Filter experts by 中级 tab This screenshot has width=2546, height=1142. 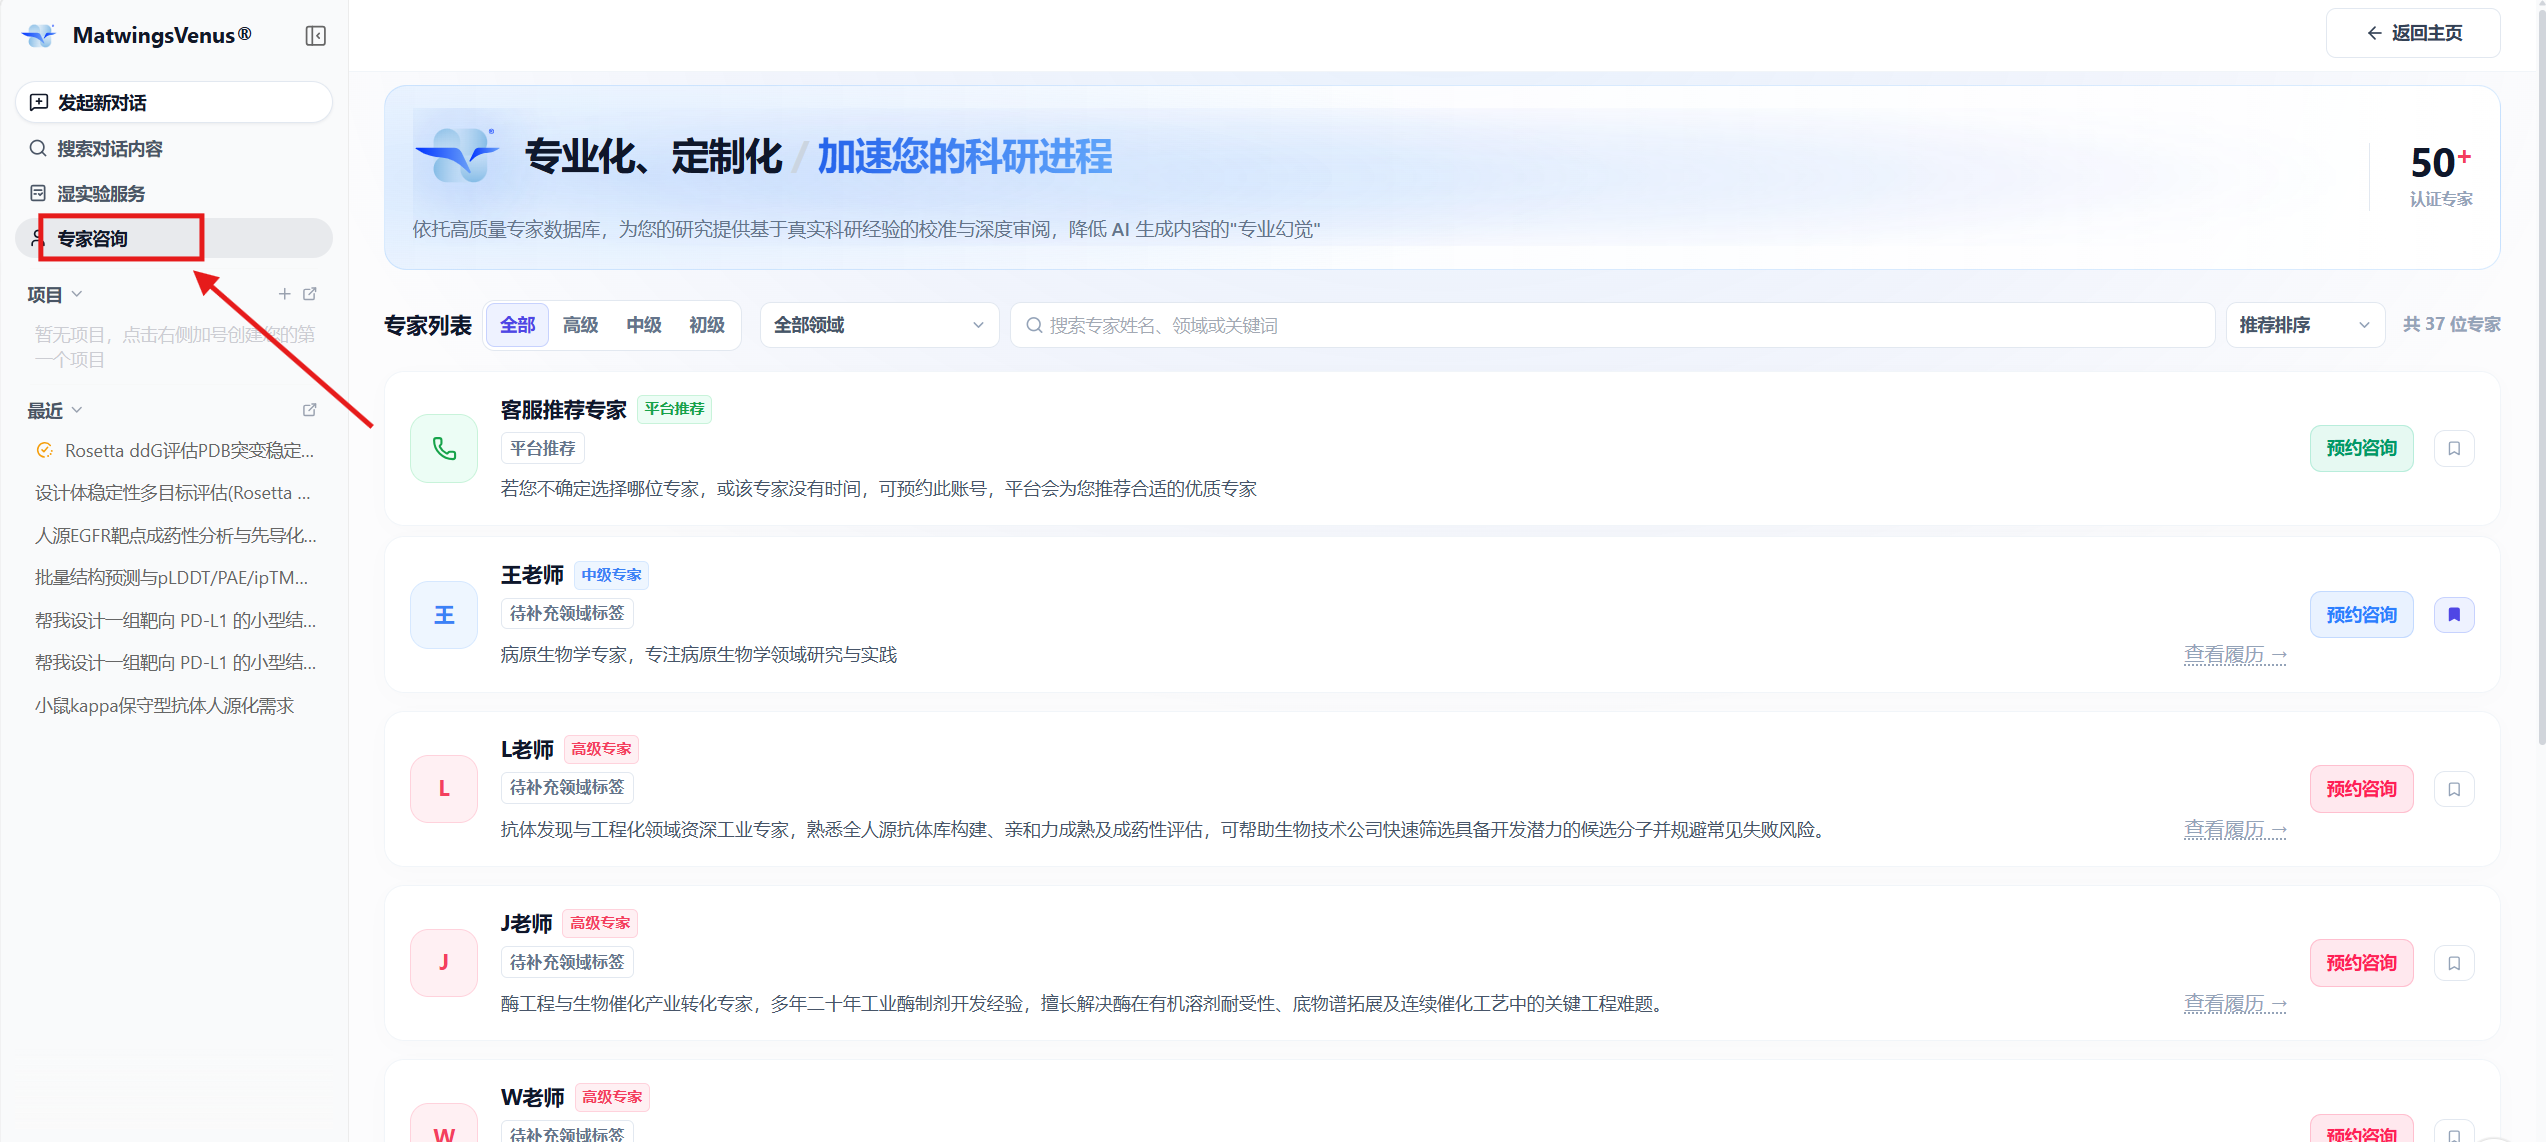(x=644, y=325)
